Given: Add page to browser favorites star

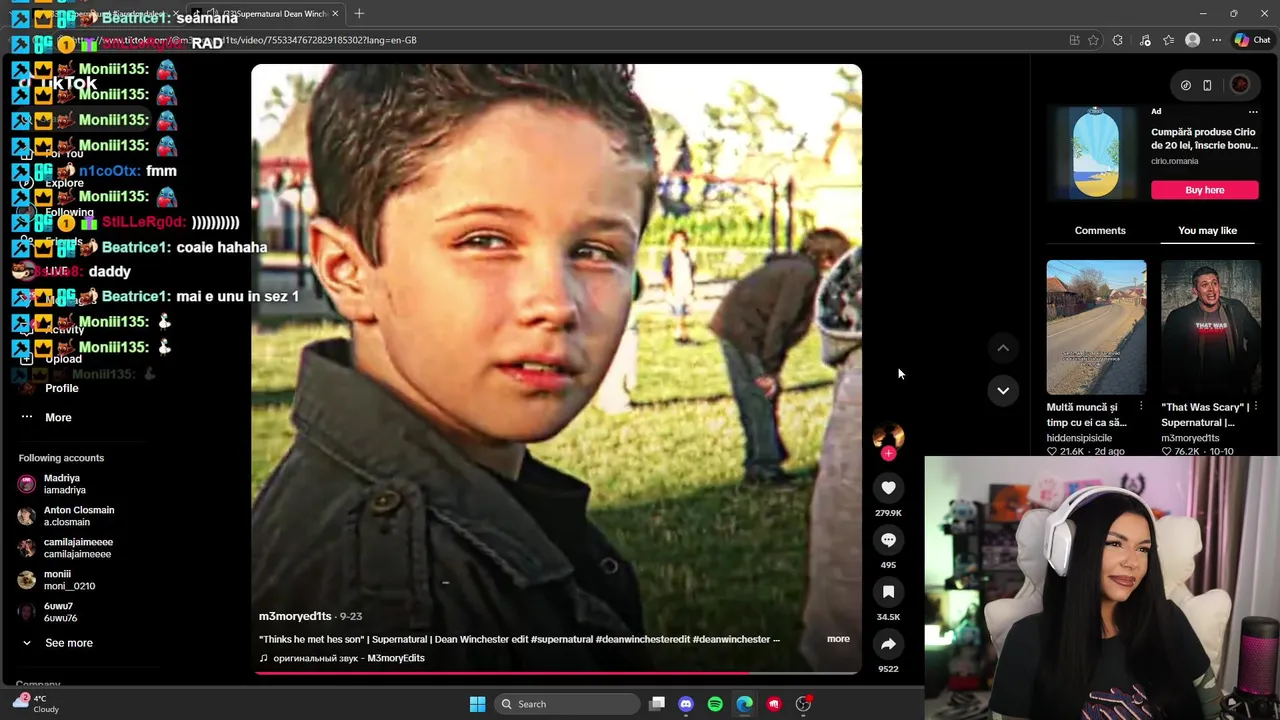Looking at the screenshot, I should 1093,40.
